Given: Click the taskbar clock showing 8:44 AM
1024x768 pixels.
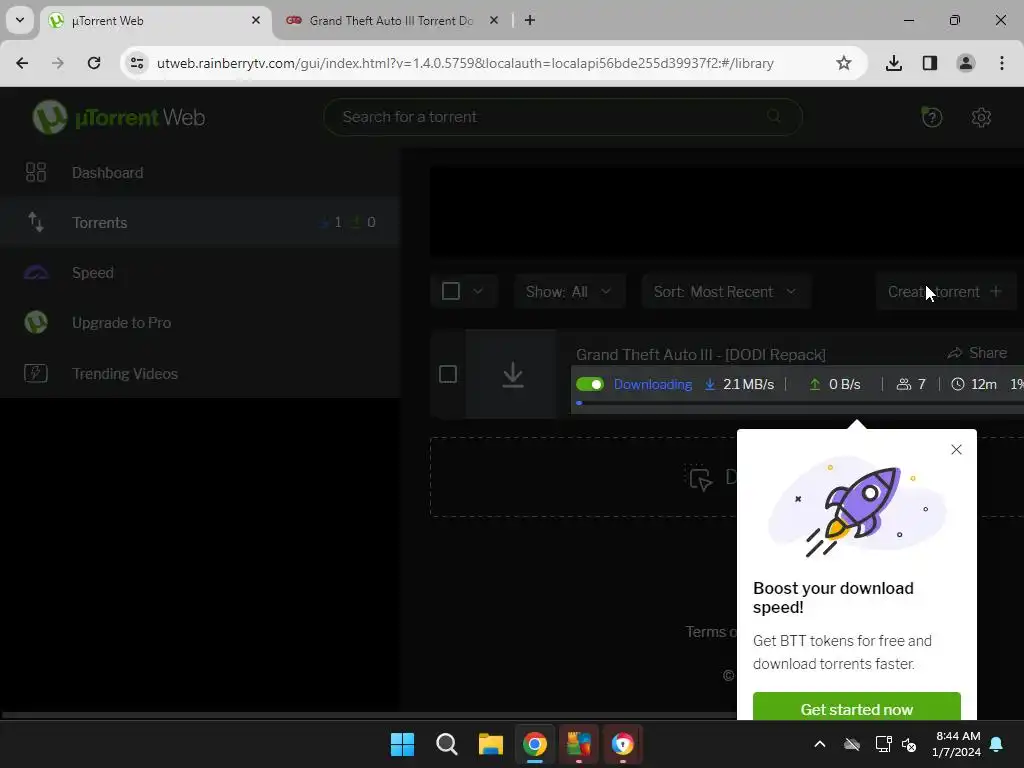Looking at the screenshot, I should click(x=957, y=744).
